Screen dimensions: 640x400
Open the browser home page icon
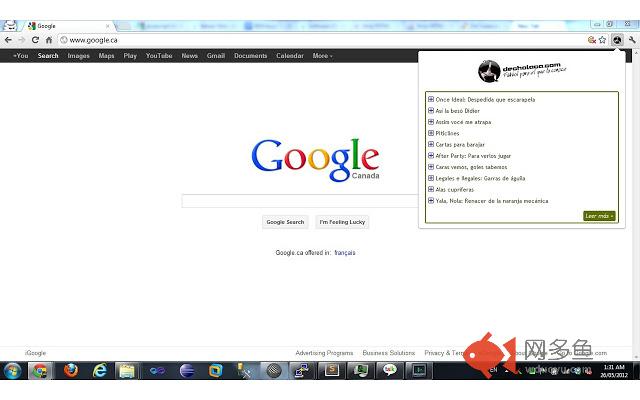click(x=49, y=40)
